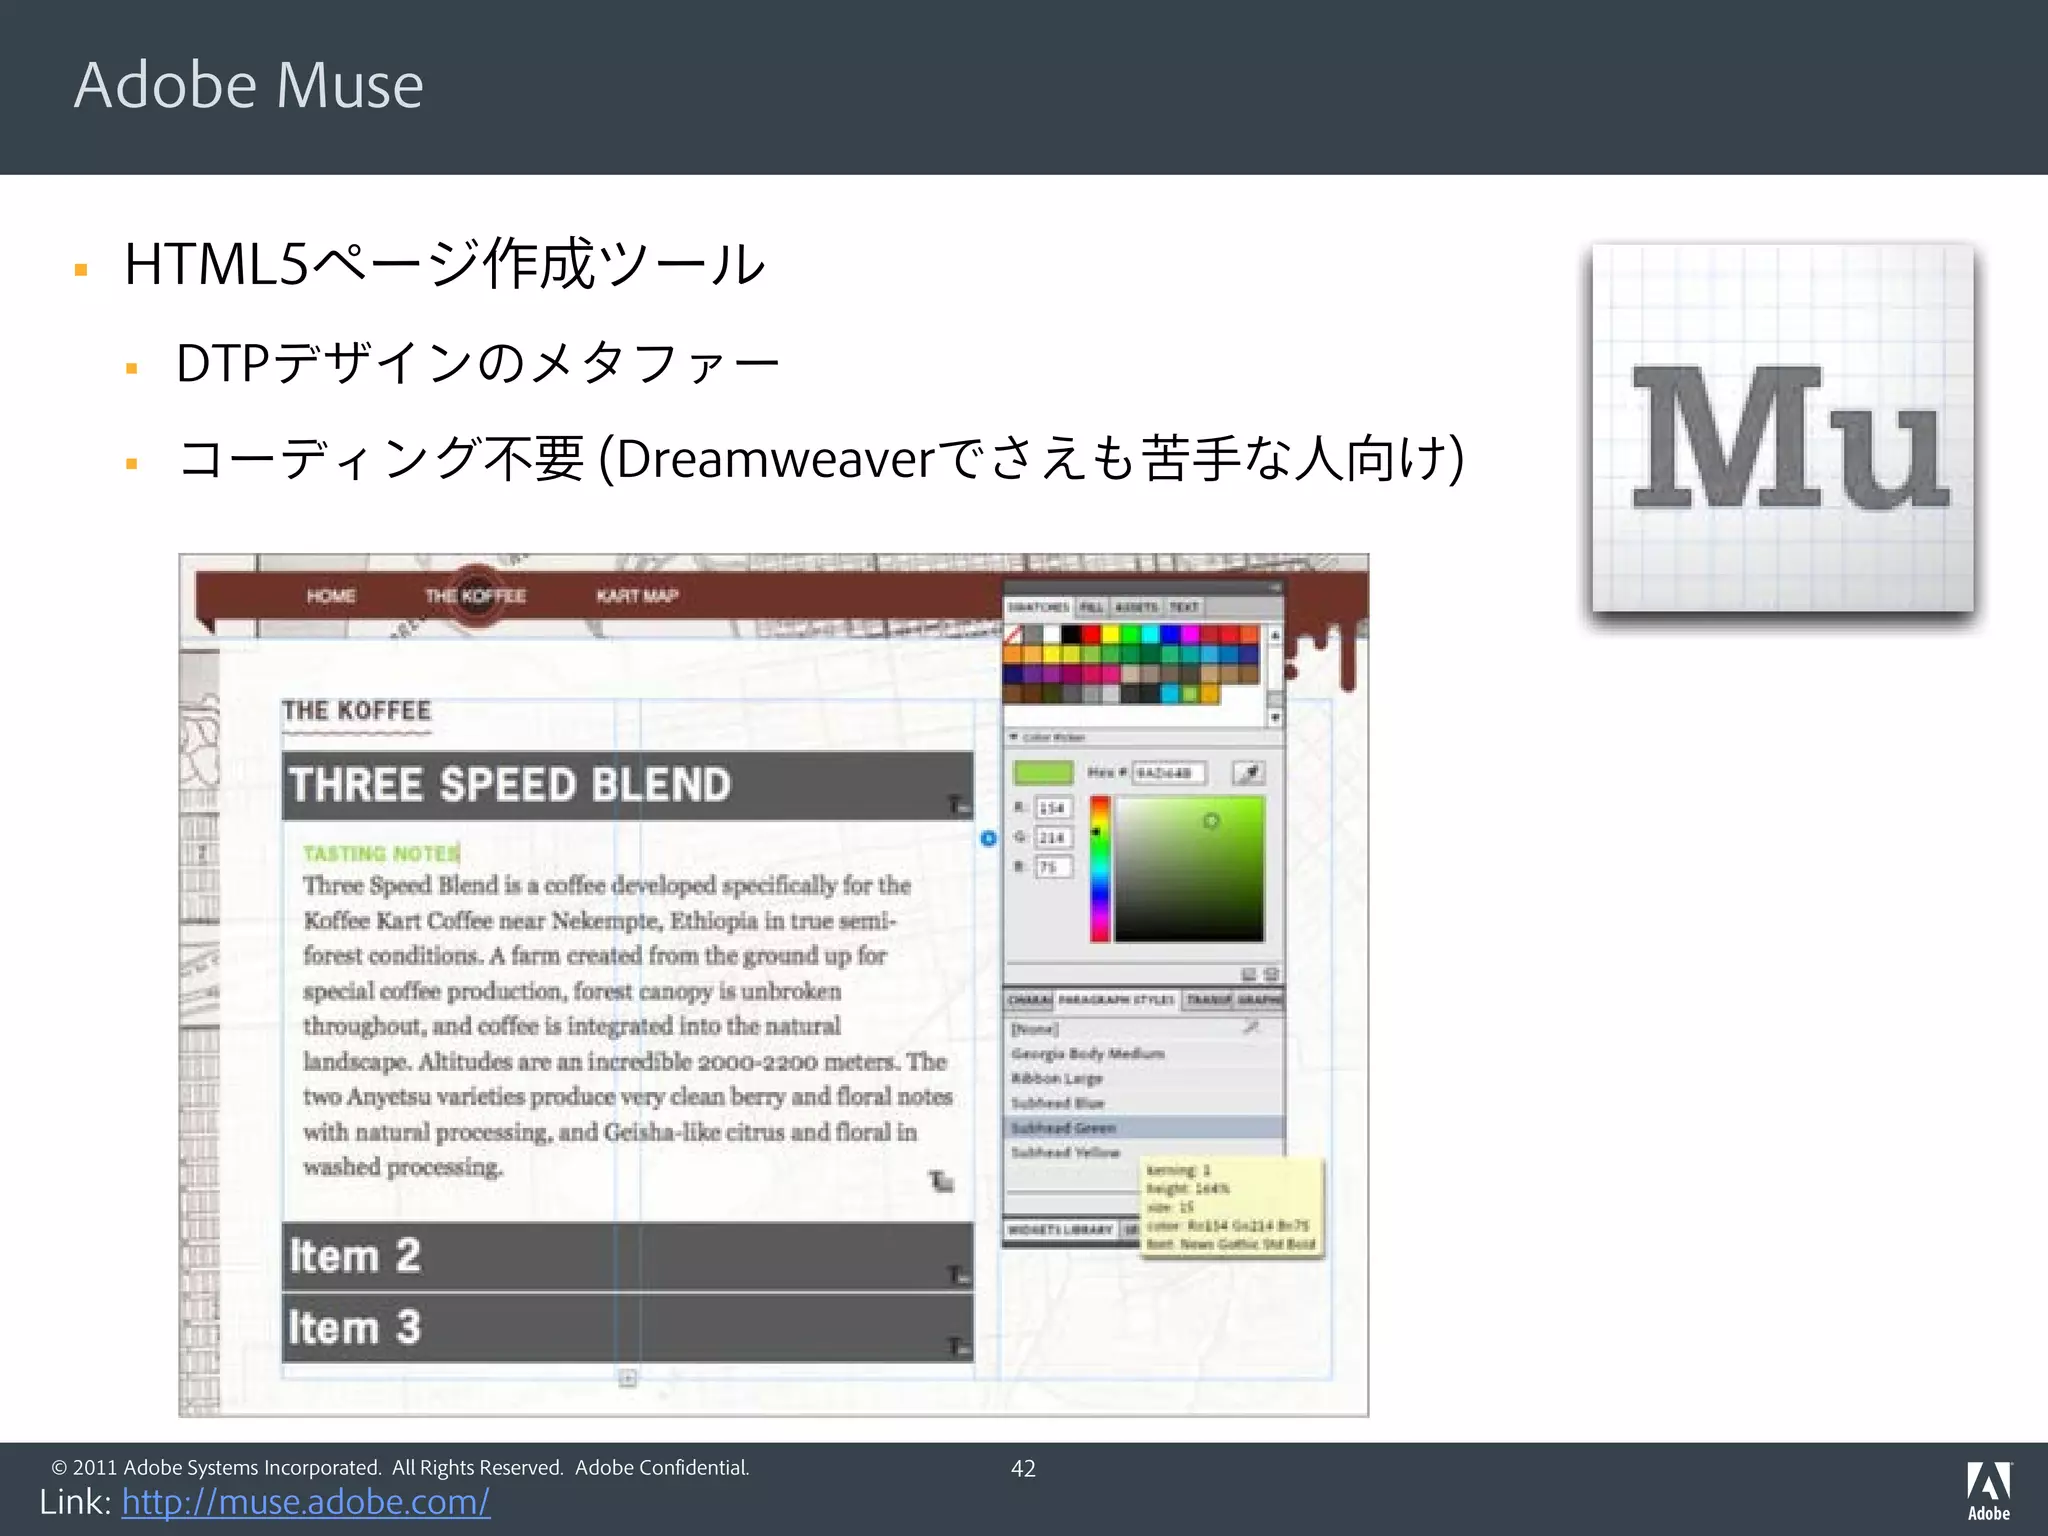The height and width of the screenshot is (1536, 2048).
Task: Click the text frame icon below the tasting notes paragraph
Action: point(941,1182)
